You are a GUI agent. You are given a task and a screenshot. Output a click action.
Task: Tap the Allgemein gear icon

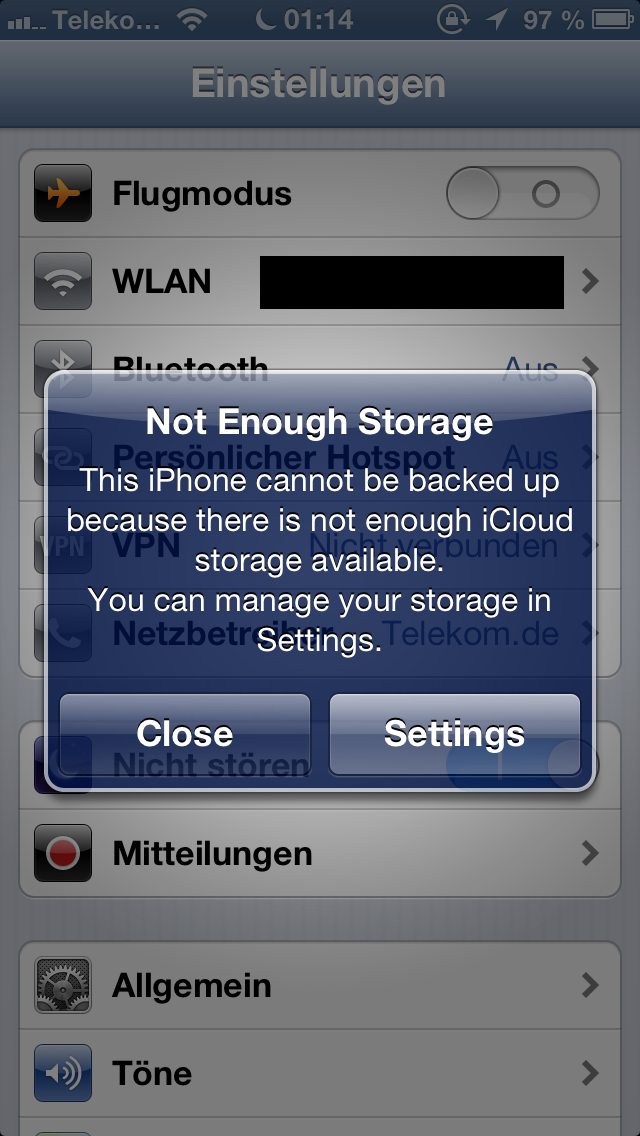[63, 985]
